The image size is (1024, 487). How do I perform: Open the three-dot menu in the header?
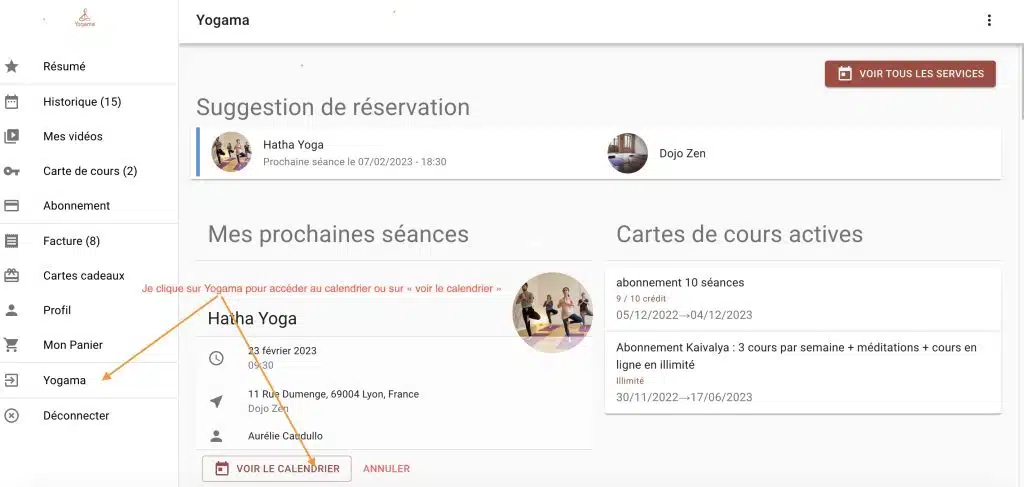coord(989,20)
